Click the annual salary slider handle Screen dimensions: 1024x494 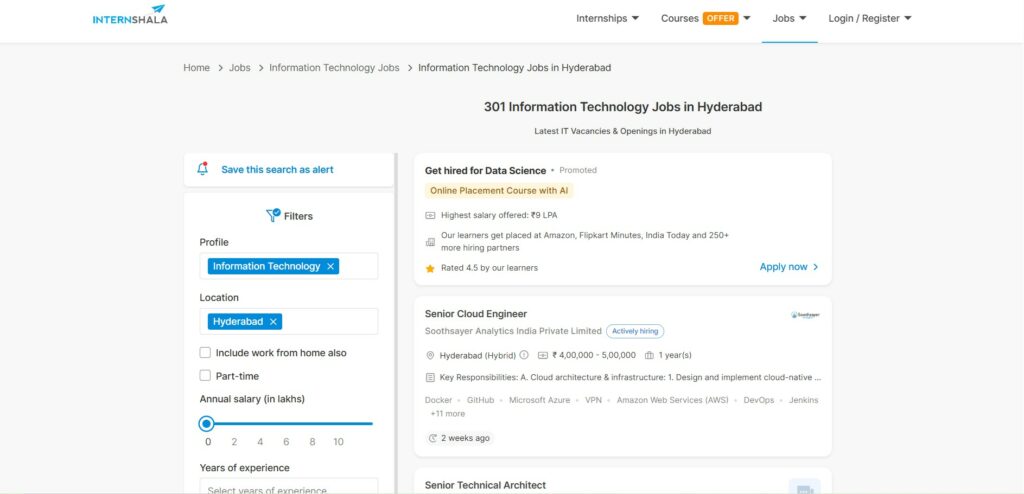click(207, 423)
